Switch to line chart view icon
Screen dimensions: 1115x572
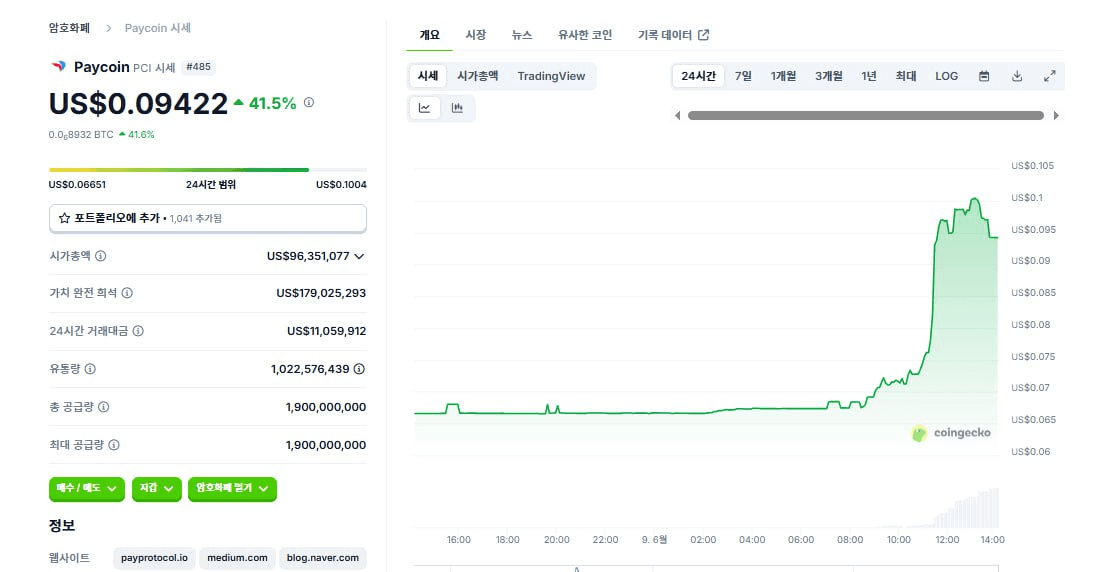click(425, 108)
